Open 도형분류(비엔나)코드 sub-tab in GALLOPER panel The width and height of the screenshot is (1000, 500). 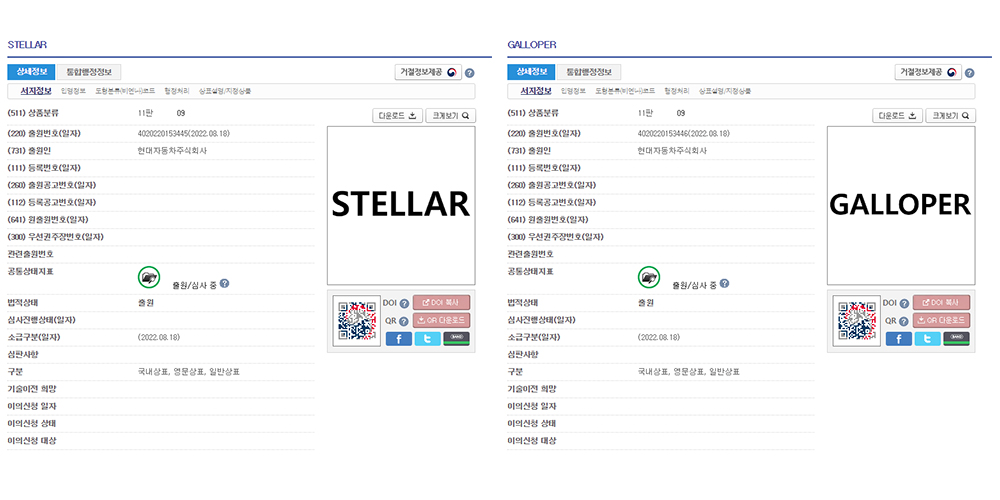click(625, 91)
